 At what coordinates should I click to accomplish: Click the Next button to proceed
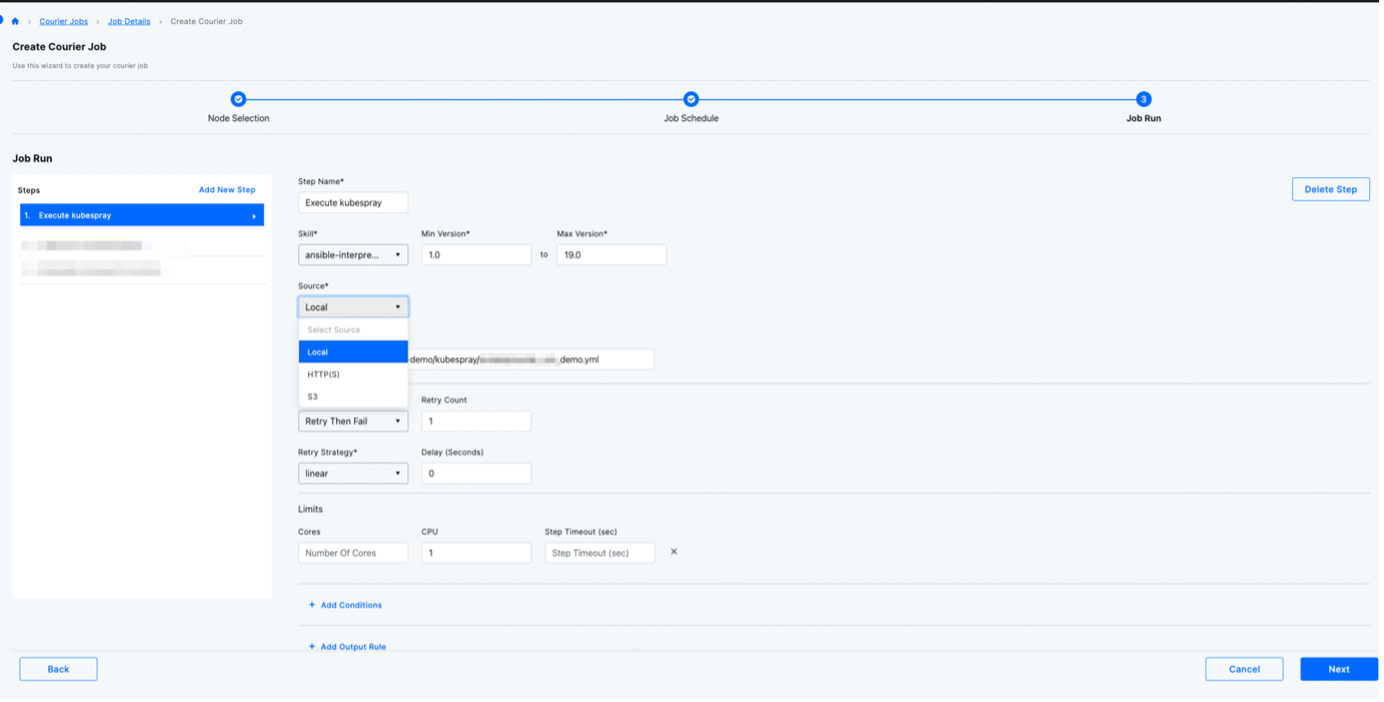(1338, 668)
